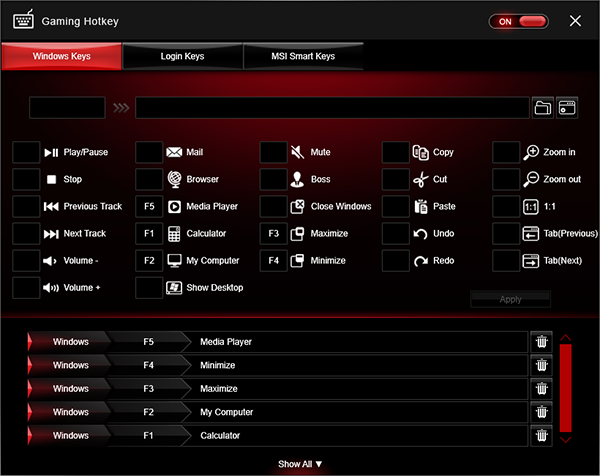Click the Stop square icon
The width and height of the screenshot is (600, 476).
tap(51, 179)
